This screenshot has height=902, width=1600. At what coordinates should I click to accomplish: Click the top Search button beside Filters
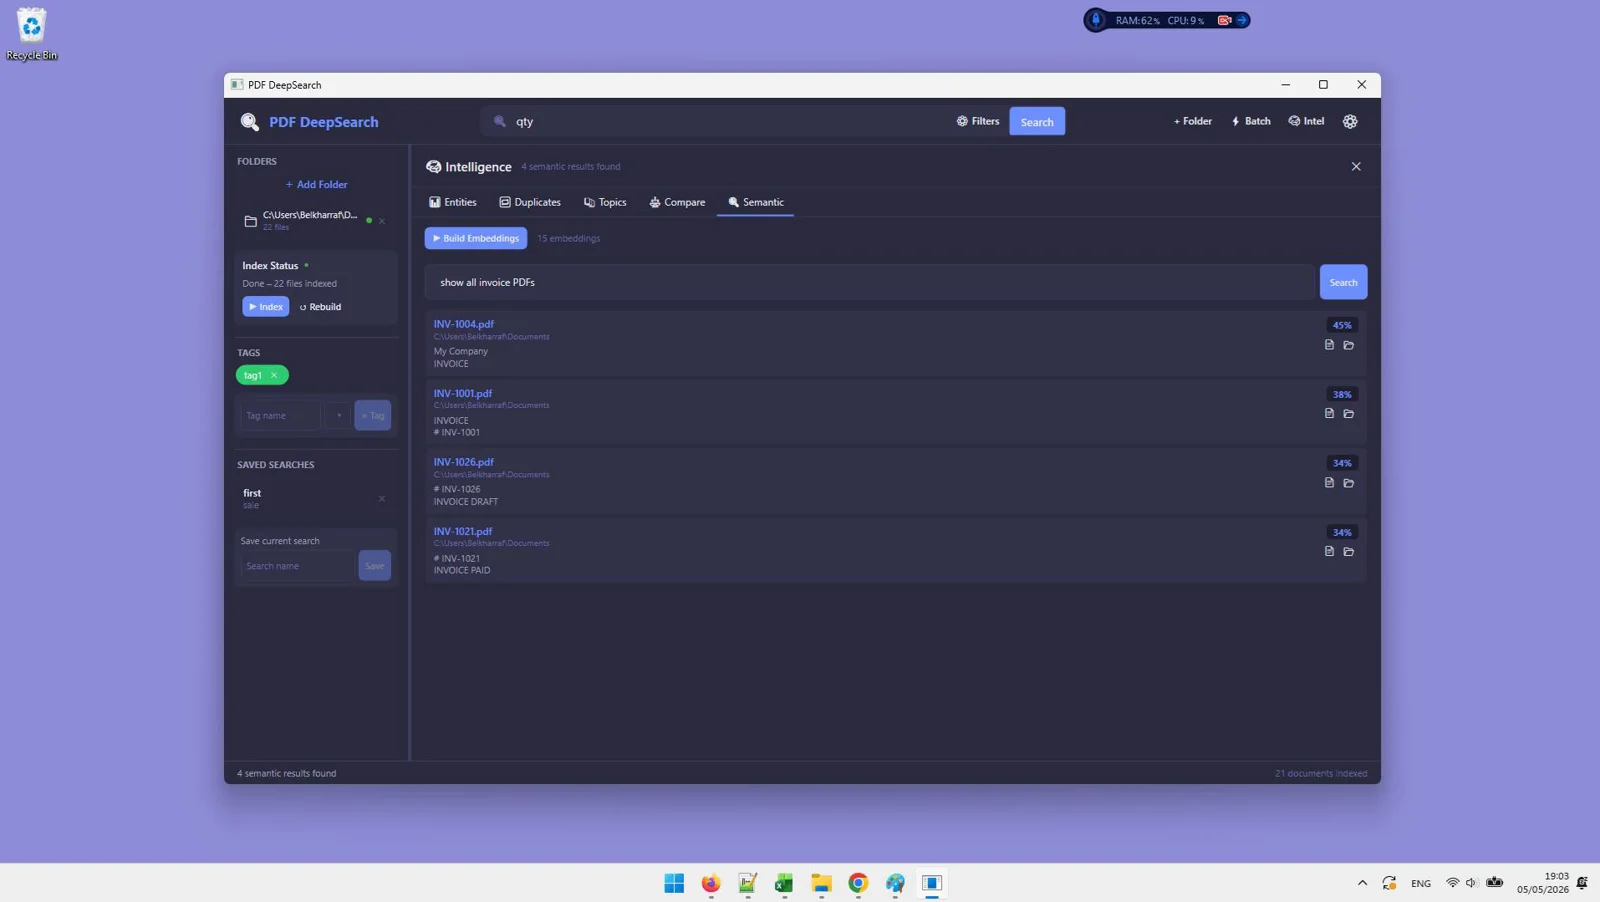1037,122
